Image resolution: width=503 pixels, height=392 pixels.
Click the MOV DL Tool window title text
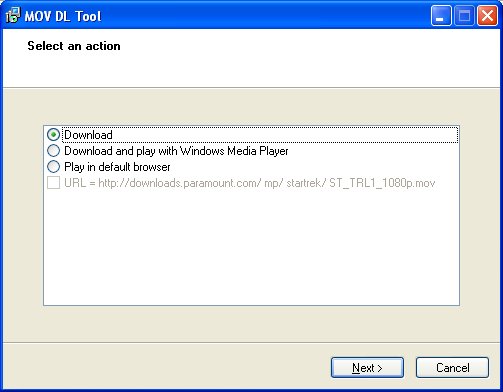[x=63, y=16]
